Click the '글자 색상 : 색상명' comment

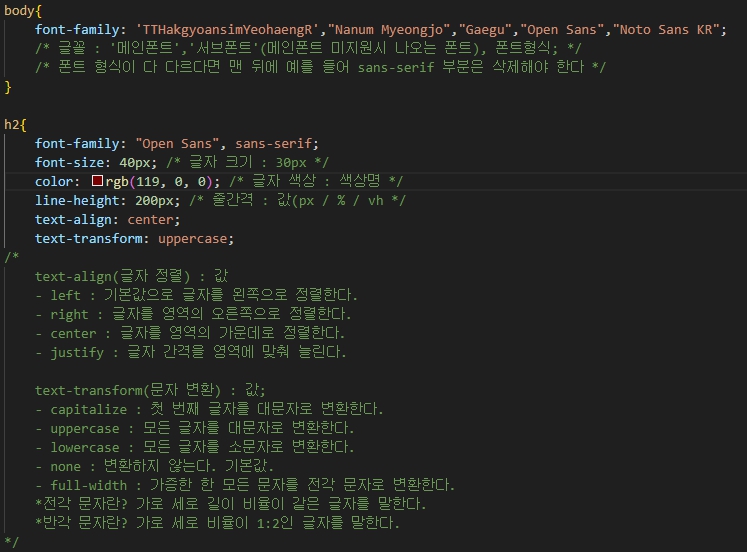(316, 181)
